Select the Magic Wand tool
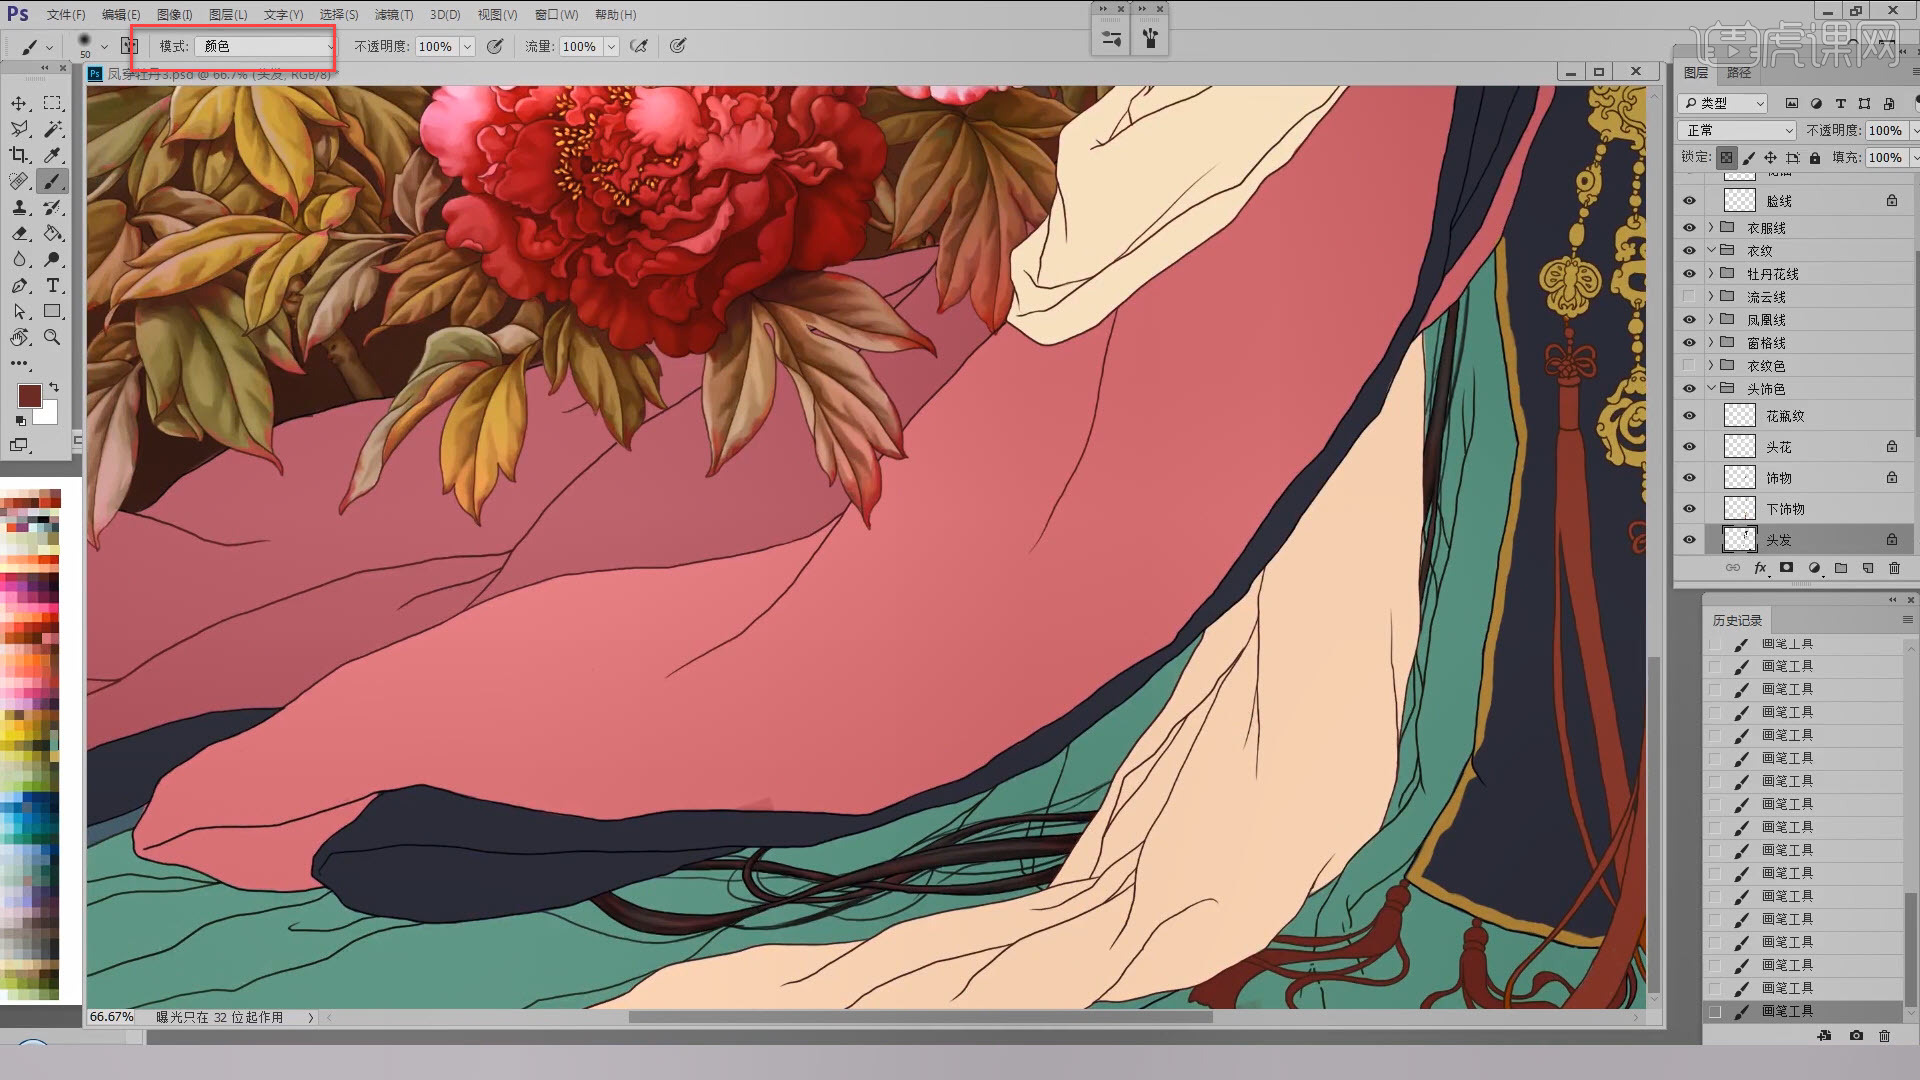The width and height of the screenshot is (1920, 1080). (x=53, y=129)
